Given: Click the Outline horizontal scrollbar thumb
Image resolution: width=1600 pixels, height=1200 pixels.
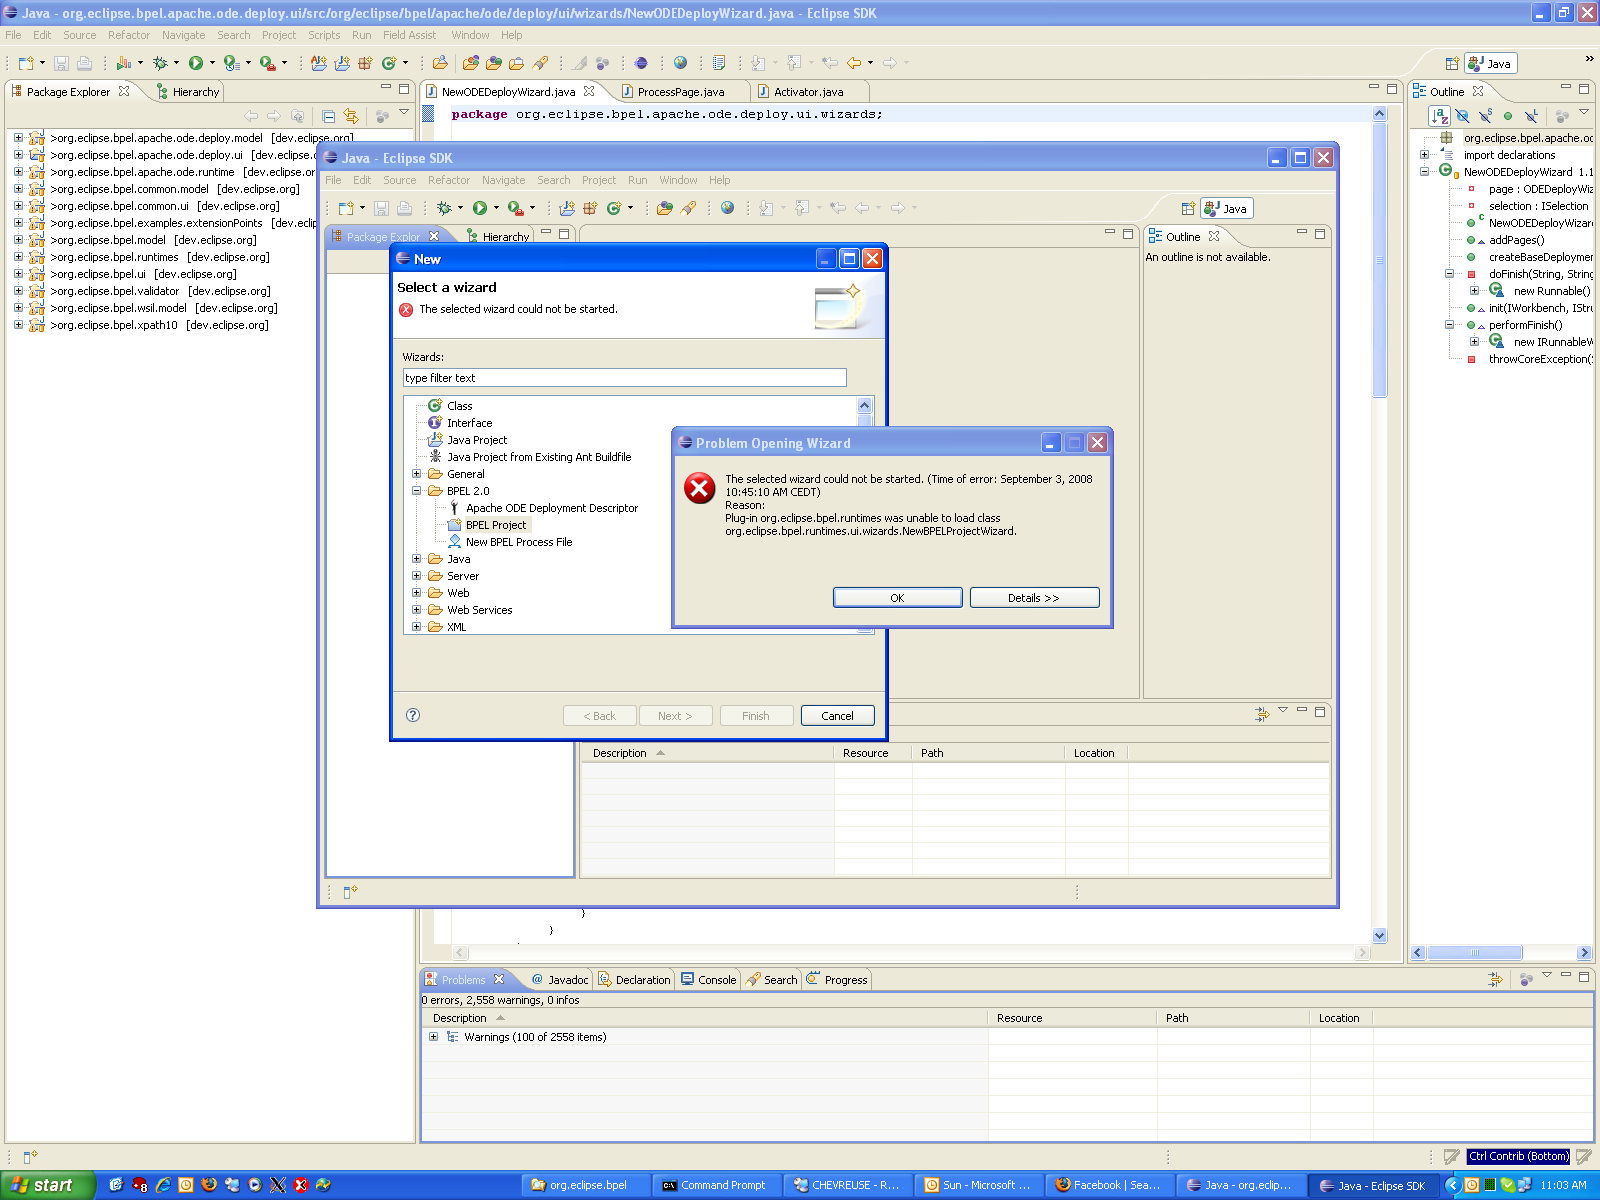Looking at the screenshot, I should point(1474,953).
